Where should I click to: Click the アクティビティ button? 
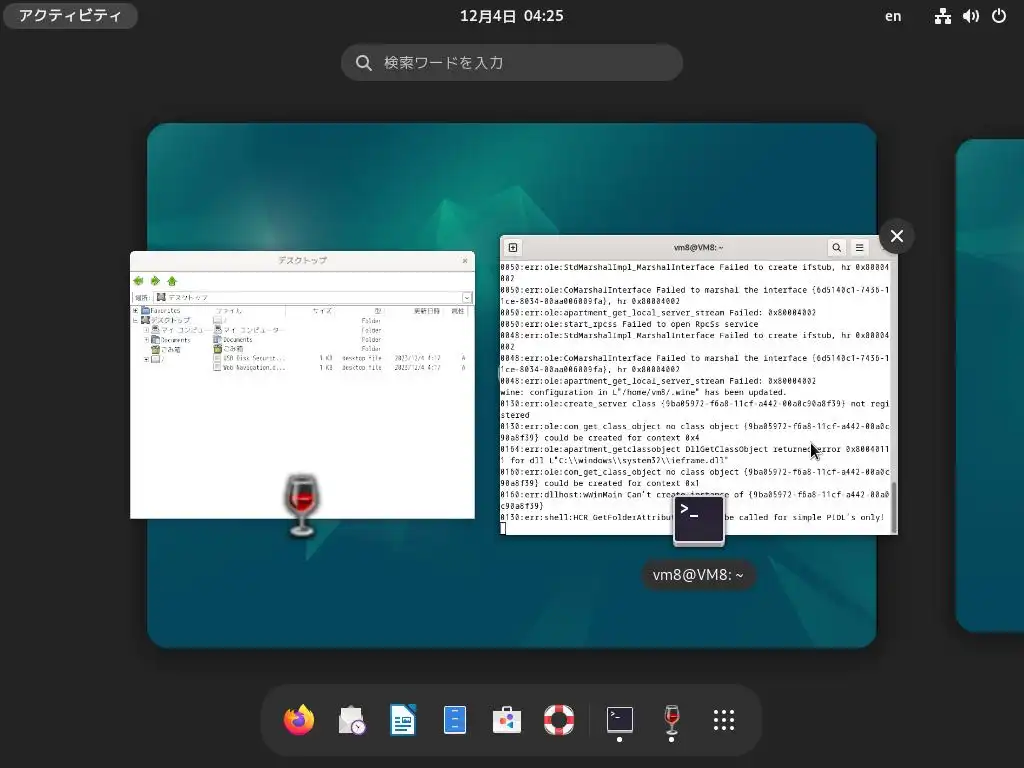(x=70, y=16)
